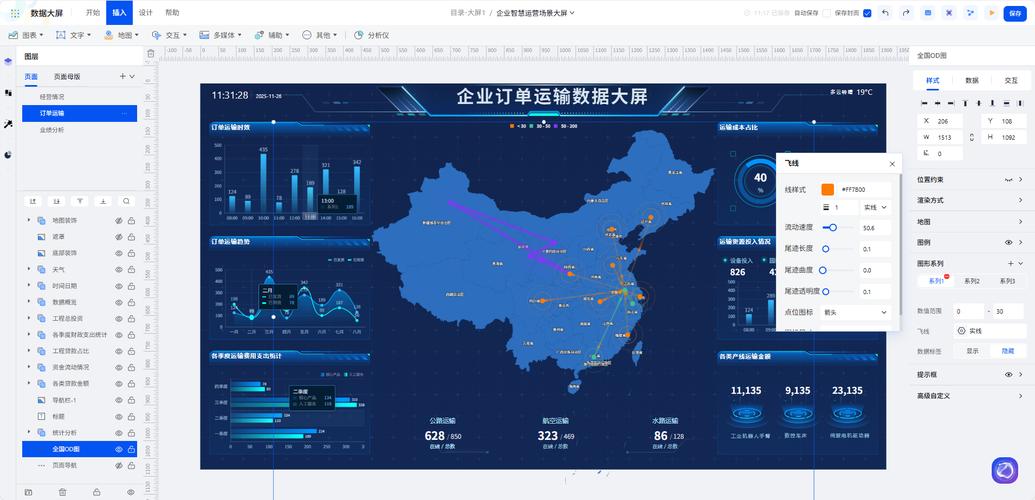The image size is (1035, 500).
Task: Switch to the 页面母版 tab
Action: coord(67,77)
